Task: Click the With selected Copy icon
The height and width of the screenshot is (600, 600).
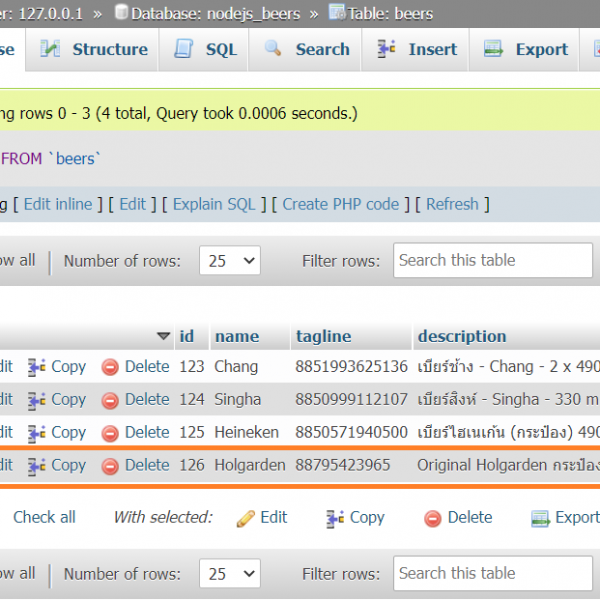Action: [x=336, y=518]
